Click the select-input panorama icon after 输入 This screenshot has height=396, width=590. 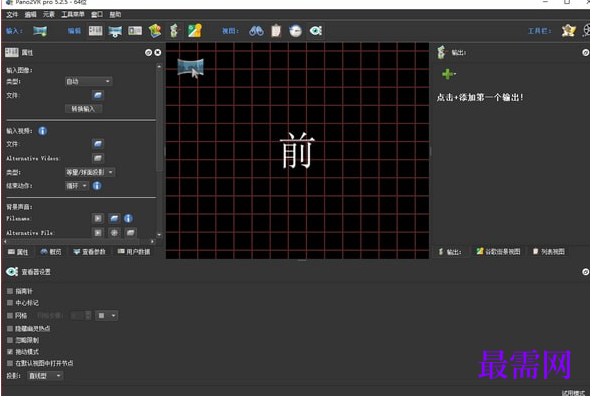(x=40, y=31)
